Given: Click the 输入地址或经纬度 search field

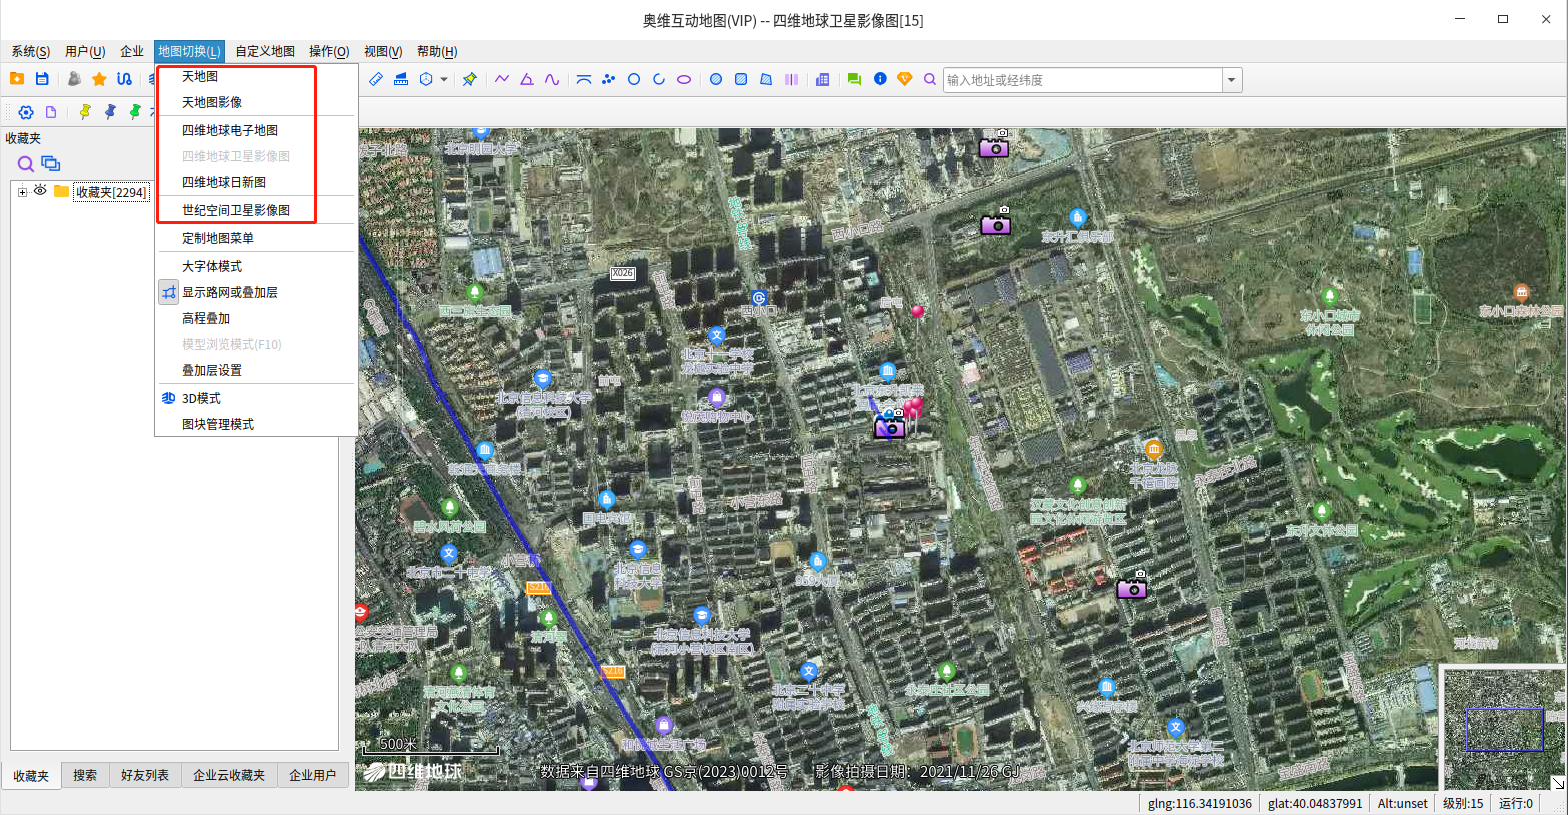Looking at the screenshot, I should [x=1083, y=80].
